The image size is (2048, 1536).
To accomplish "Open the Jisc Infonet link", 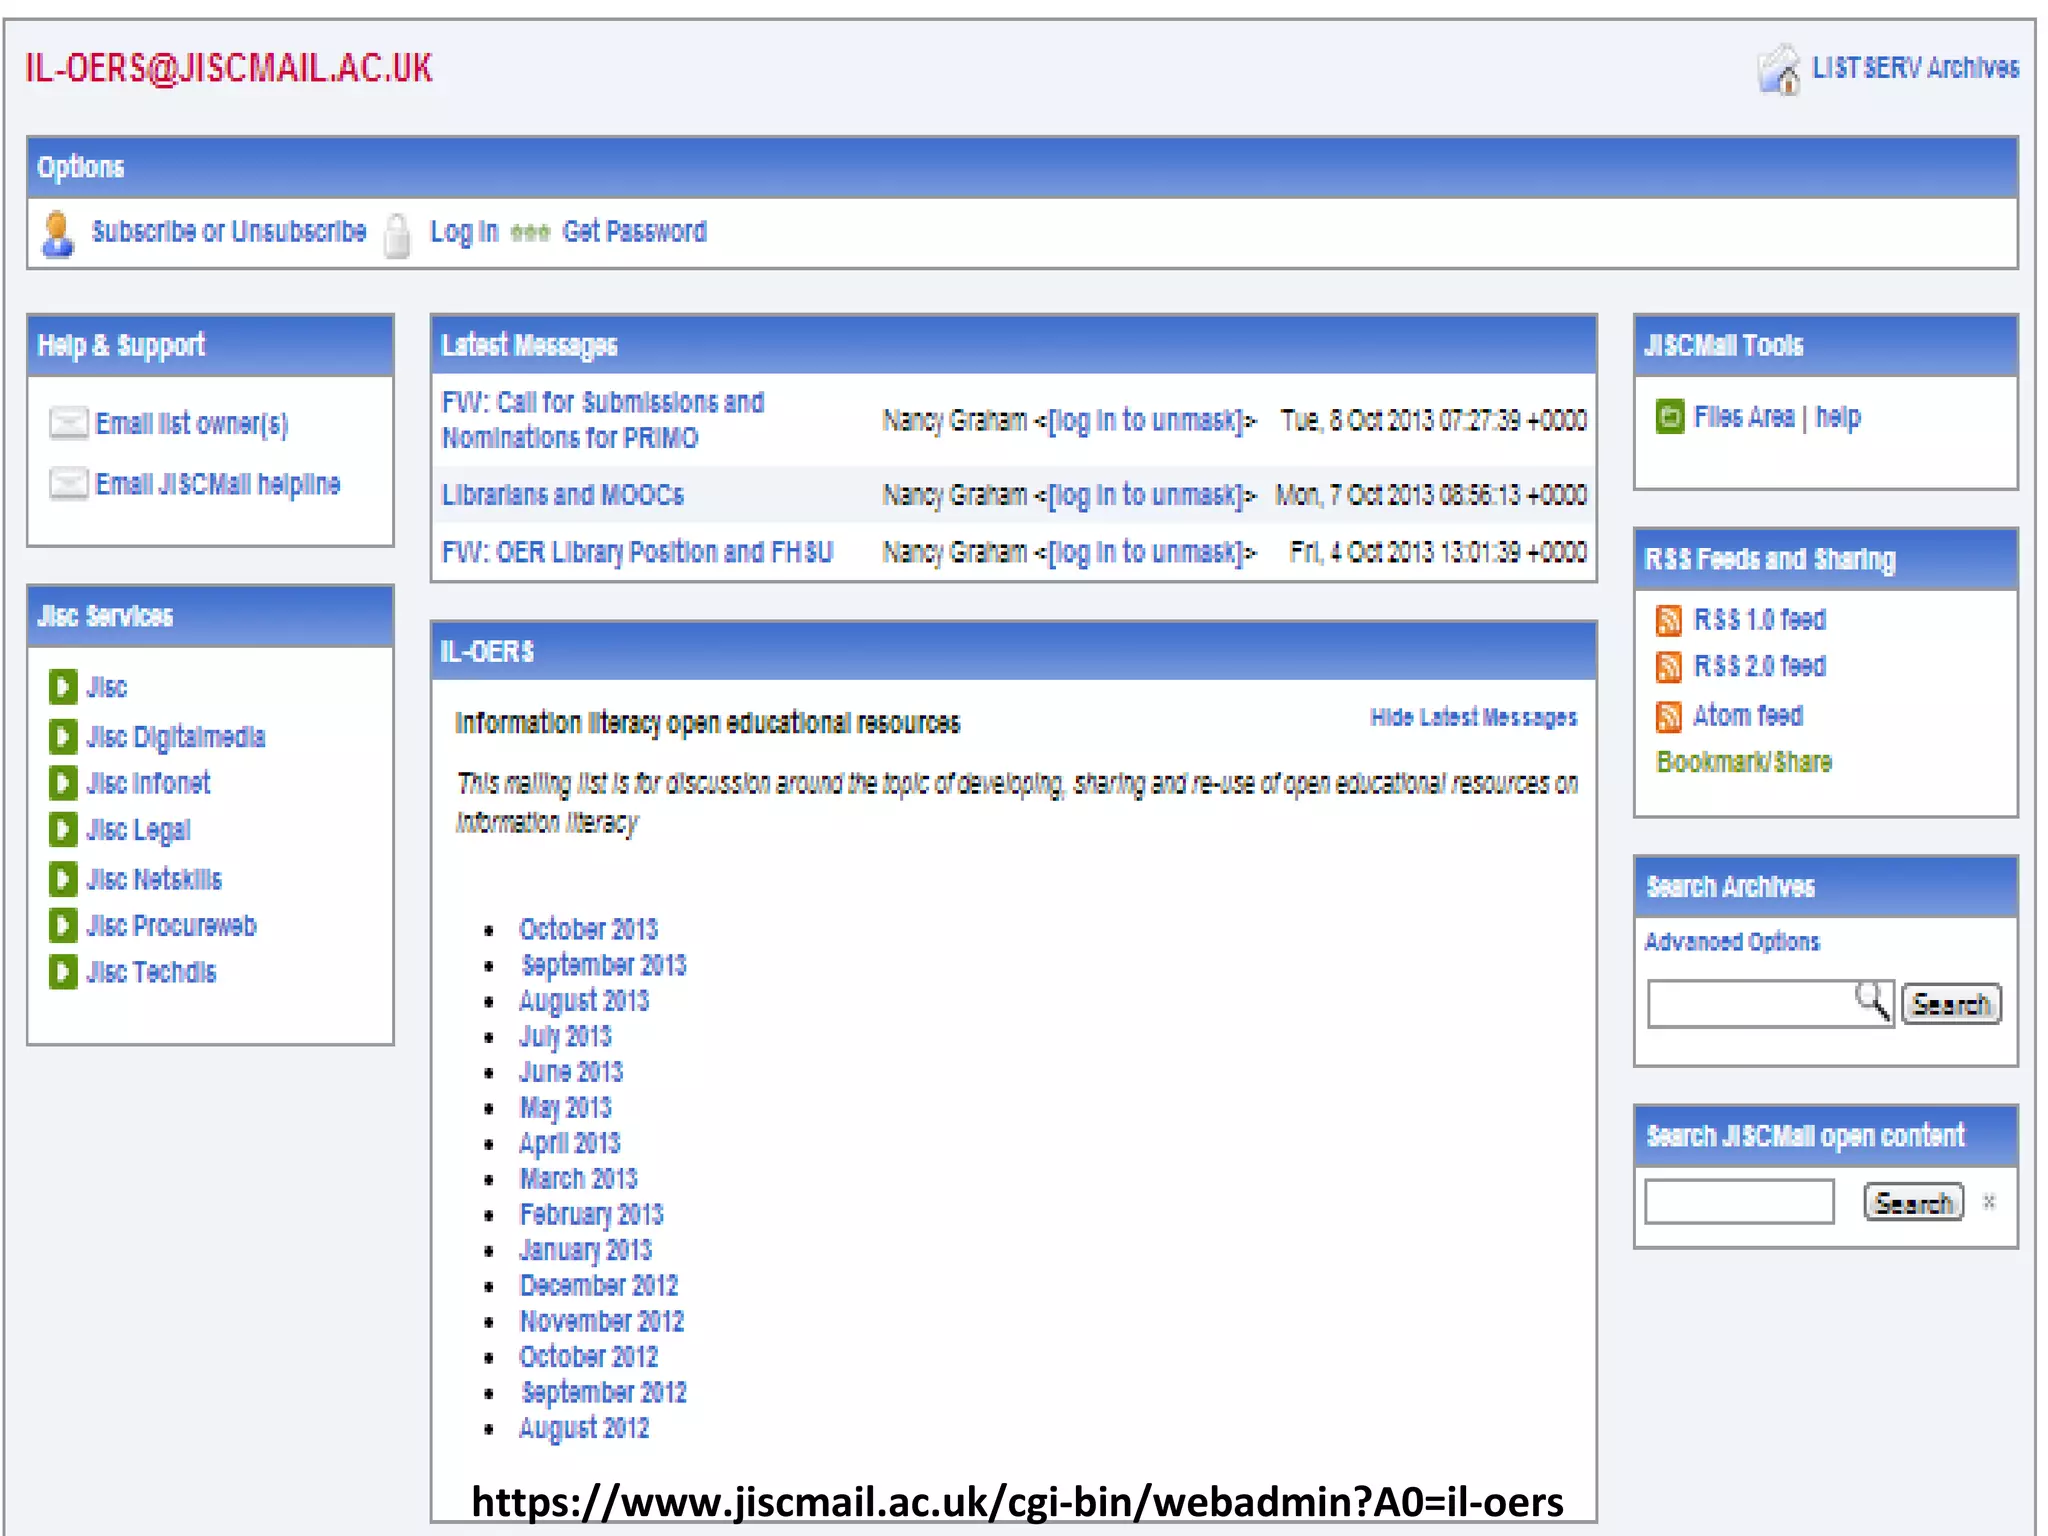I will pos(148,783).
